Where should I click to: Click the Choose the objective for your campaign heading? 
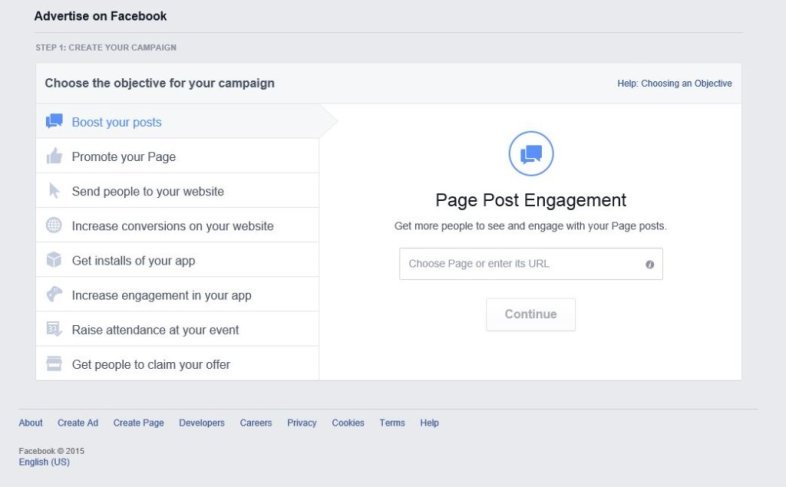tap(159, 83)
